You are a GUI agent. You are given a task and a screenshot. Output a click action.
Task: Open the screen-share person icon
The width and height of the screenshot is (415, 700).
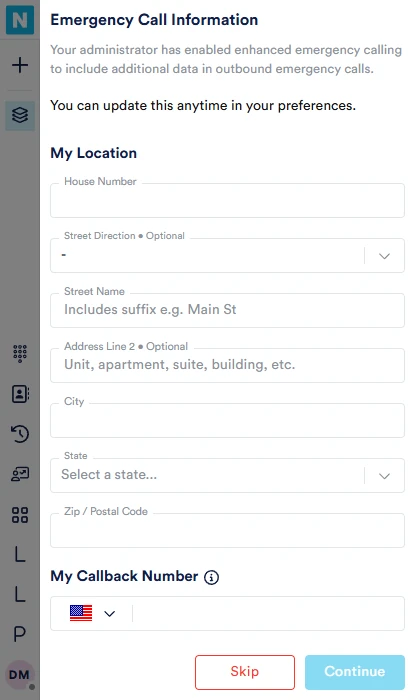20,474
